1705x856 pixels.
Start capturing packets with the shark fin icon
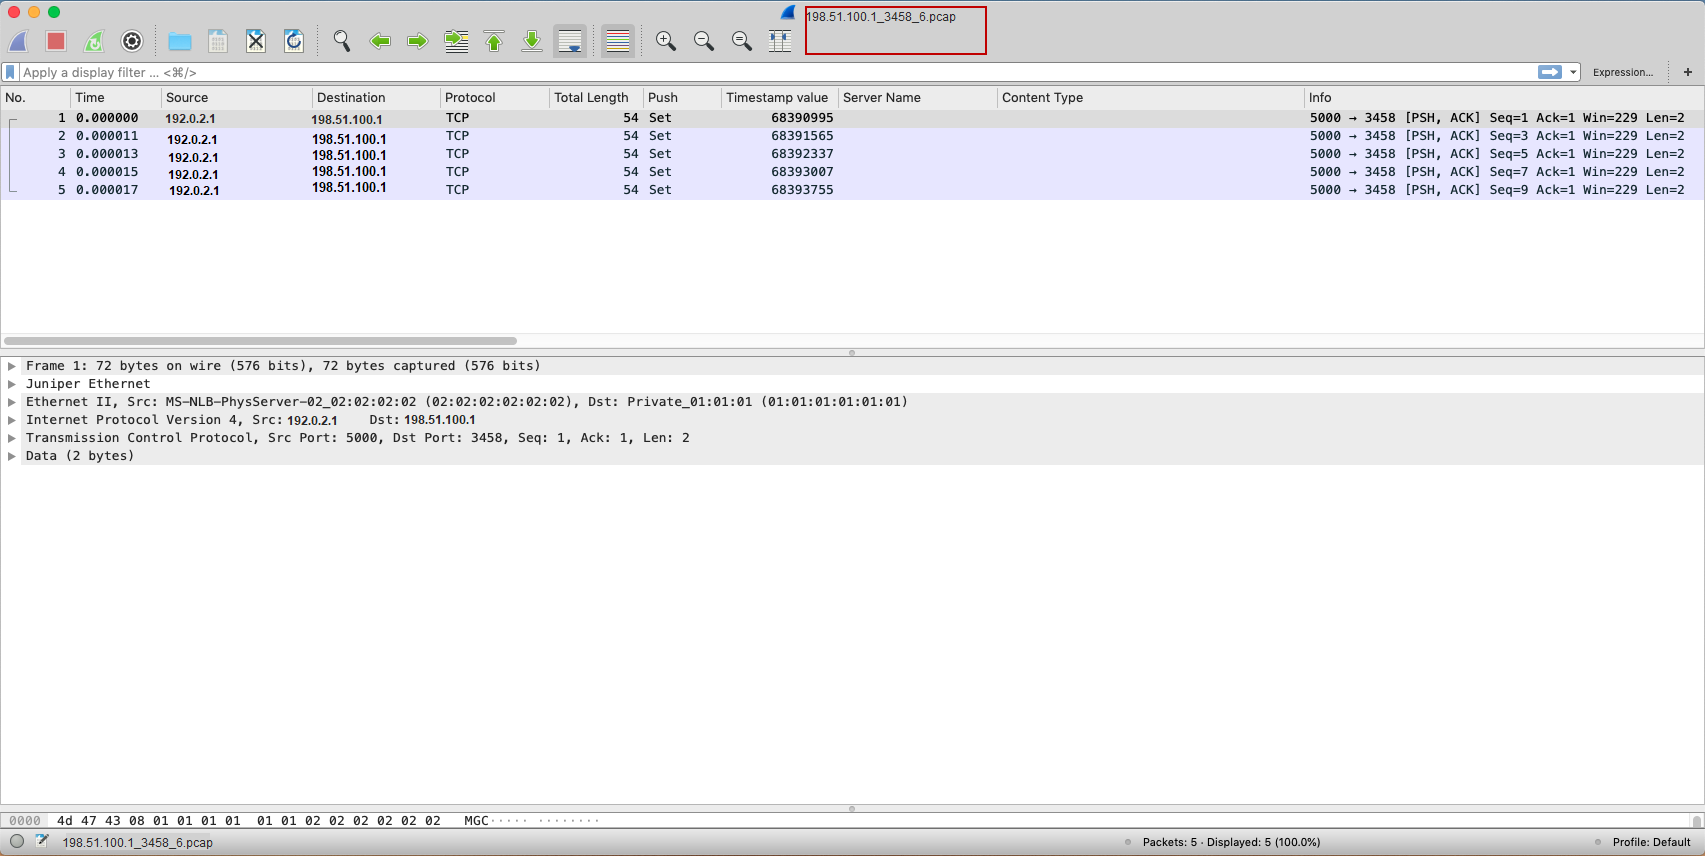[x=19, y=41]
